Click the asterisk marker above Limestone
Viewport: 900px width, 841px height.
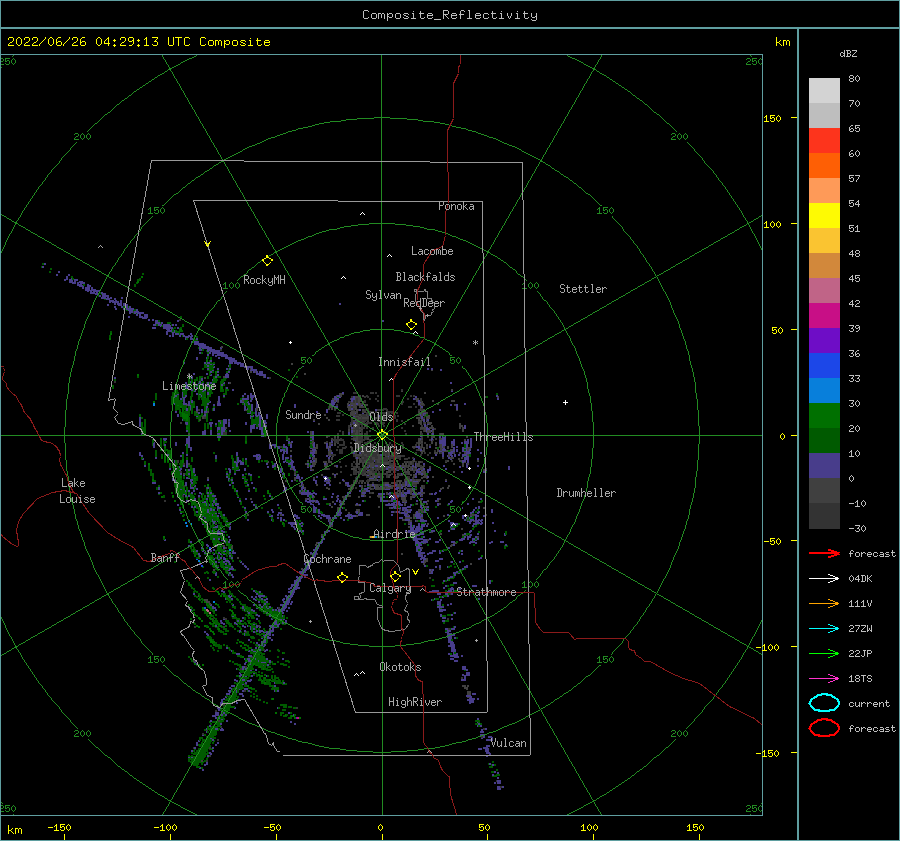189,377
